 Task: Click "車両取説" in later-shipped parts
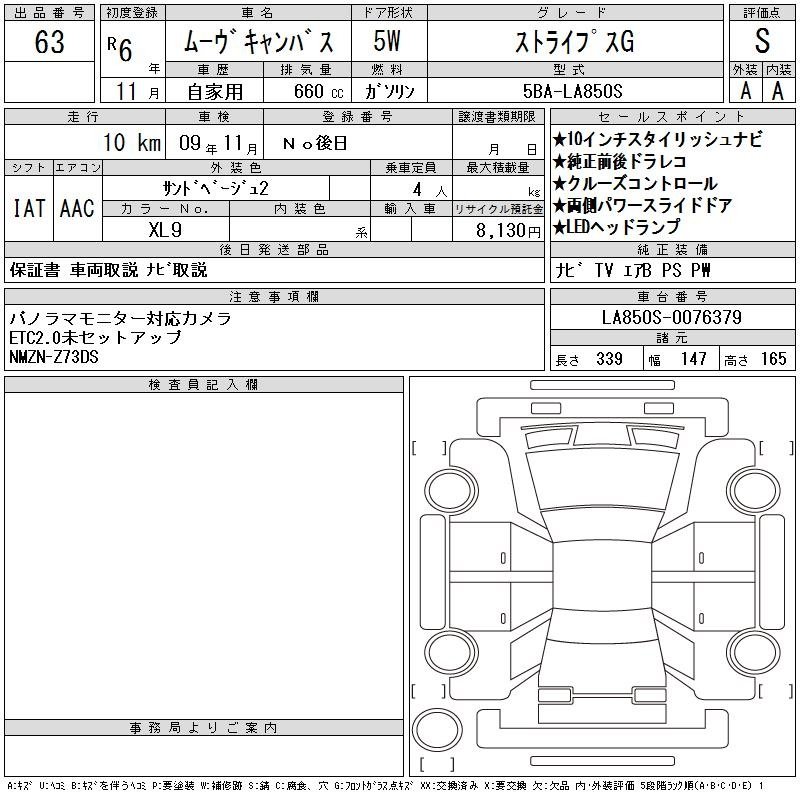click(104, 270)
